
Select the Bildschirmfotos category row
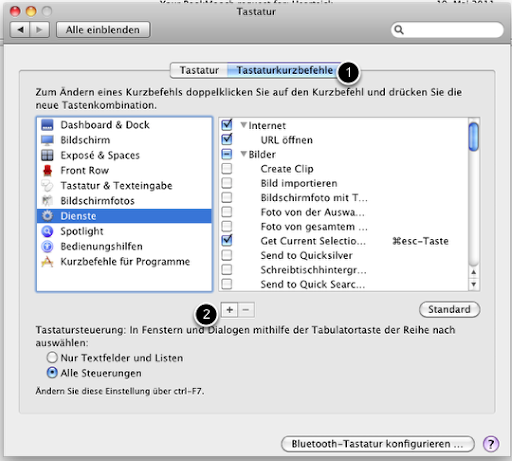coord(124,201)
